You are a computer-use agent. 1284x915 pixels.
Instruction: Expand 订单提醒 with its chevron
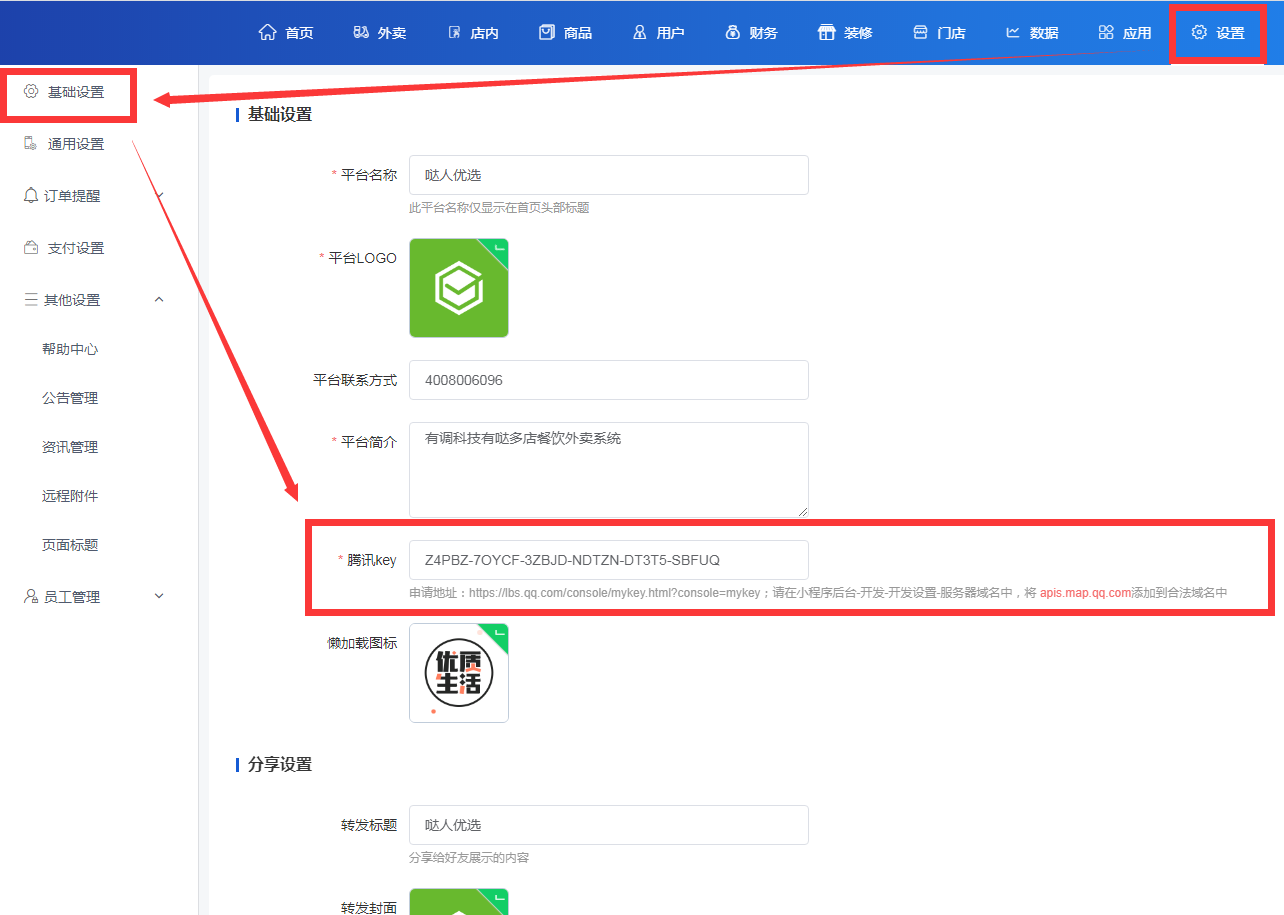159,195
